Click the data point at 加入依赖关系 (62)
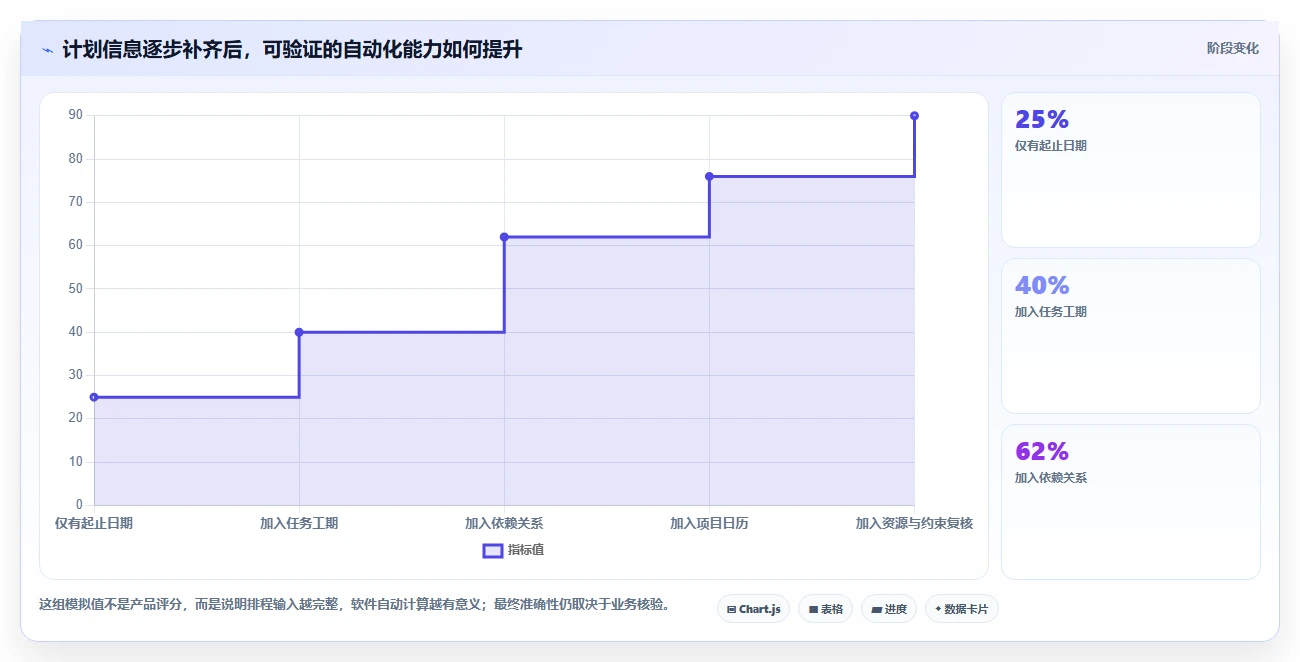 pos(504,237)
